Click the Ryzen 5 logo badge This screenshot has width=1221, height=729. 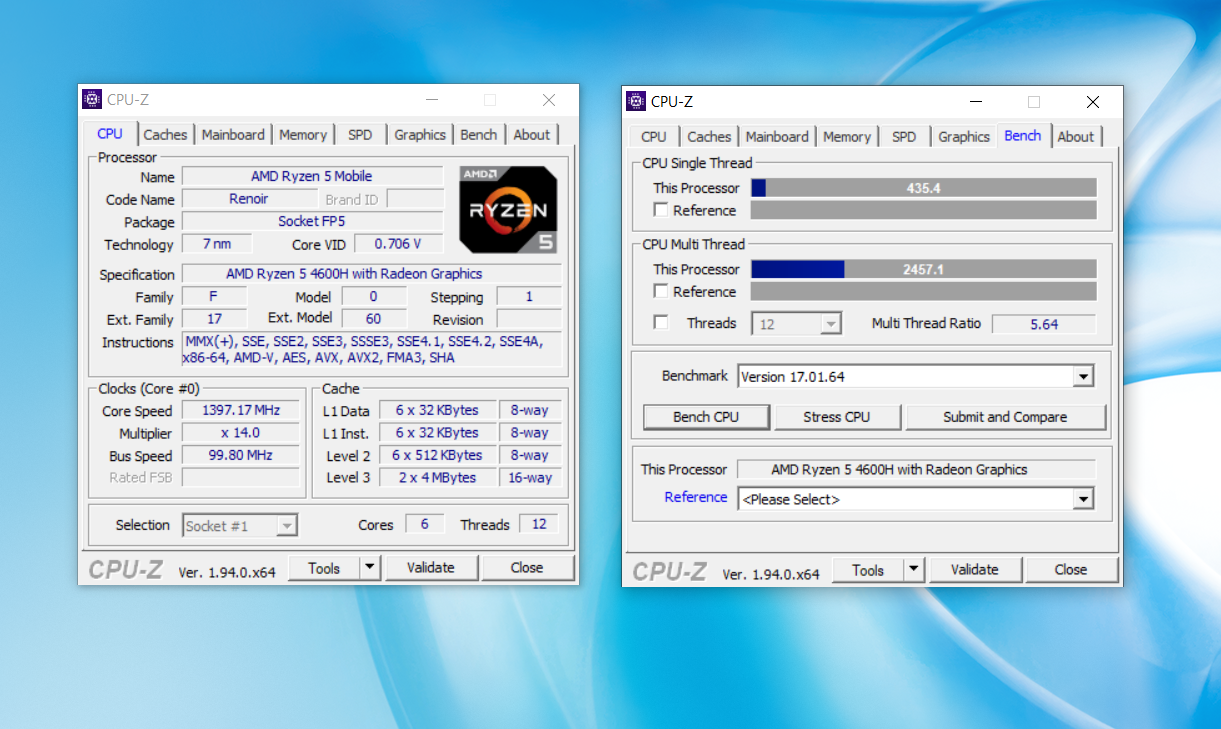(x=508, y=209)
